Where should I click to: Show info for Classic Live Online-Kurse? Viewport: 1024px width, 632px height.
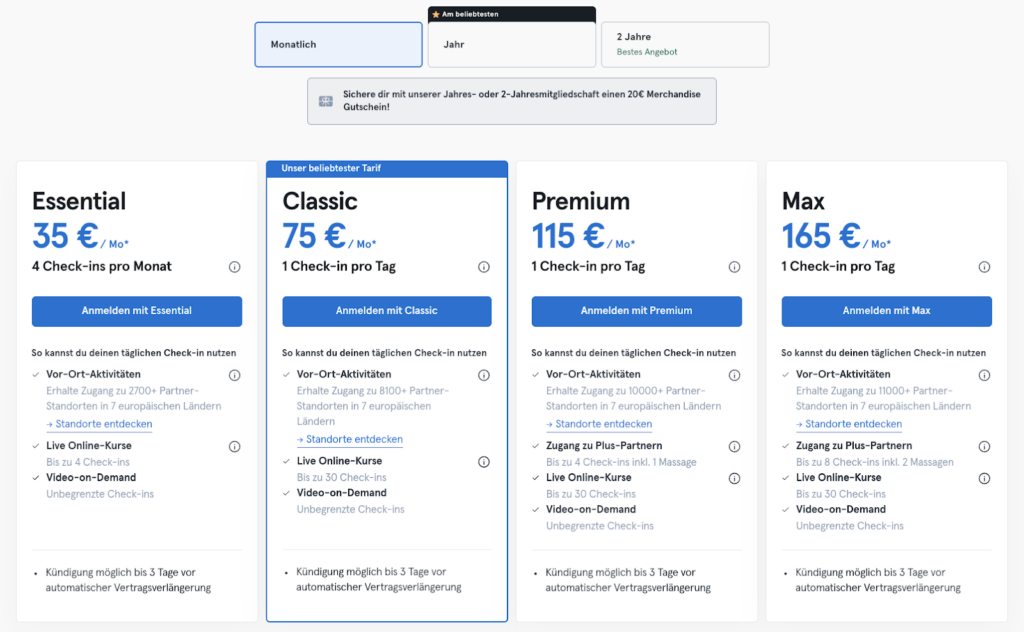[x=484, y=462]
